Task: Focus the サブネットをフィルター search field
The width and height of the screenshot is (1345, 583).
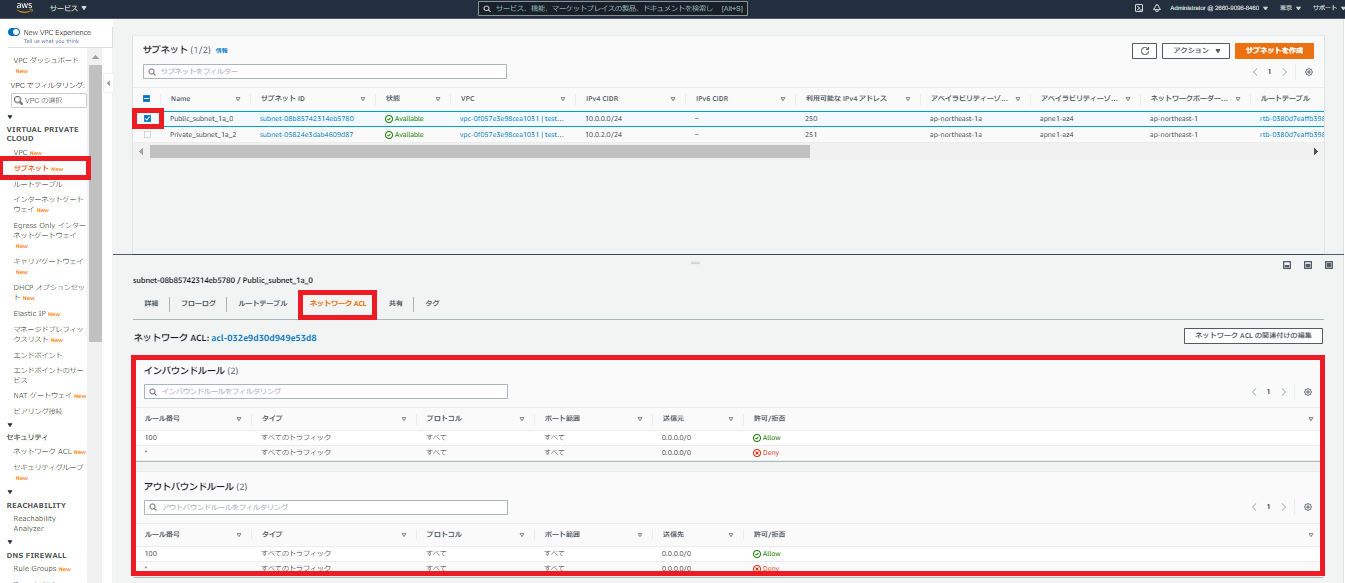Action: (325, 72)
